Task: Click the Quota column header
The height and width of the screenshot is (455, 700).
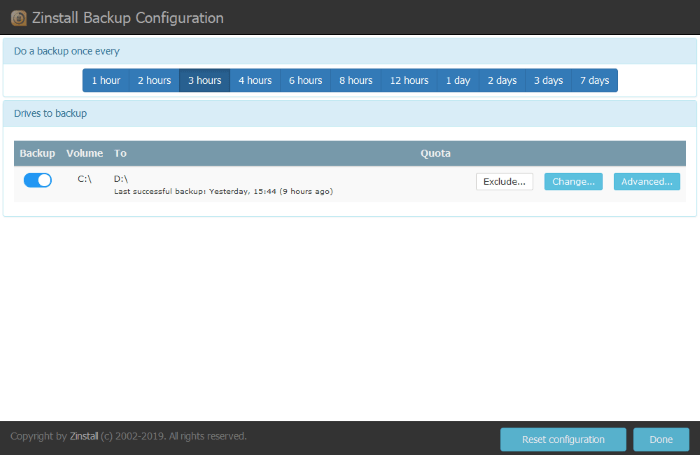Action: (x=435, y=153)
